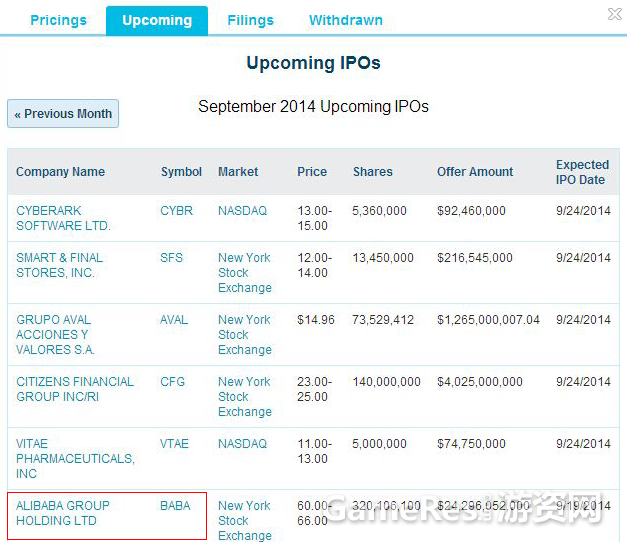Select the 5,000,000 shares cell
This screenshot has width=627, height=542.
[379, 444]
